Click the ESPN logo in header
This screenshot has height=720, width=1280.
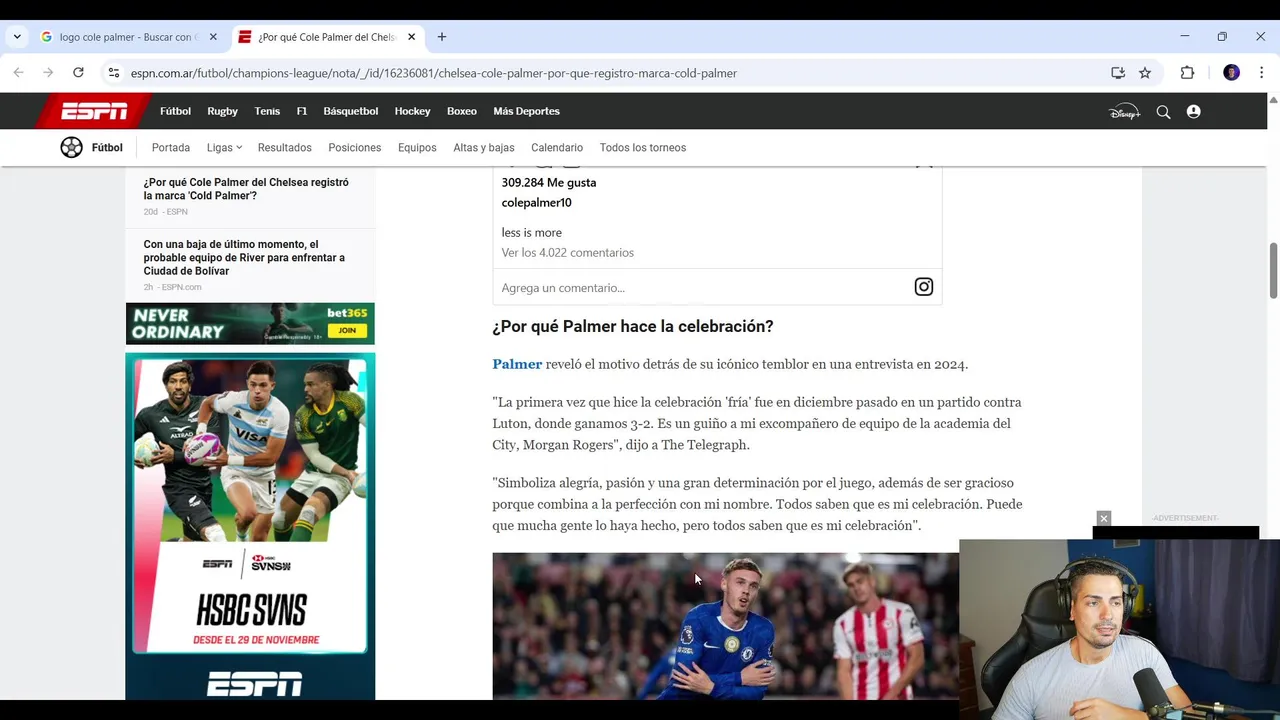pyautogui.click(x=93, y=111)
